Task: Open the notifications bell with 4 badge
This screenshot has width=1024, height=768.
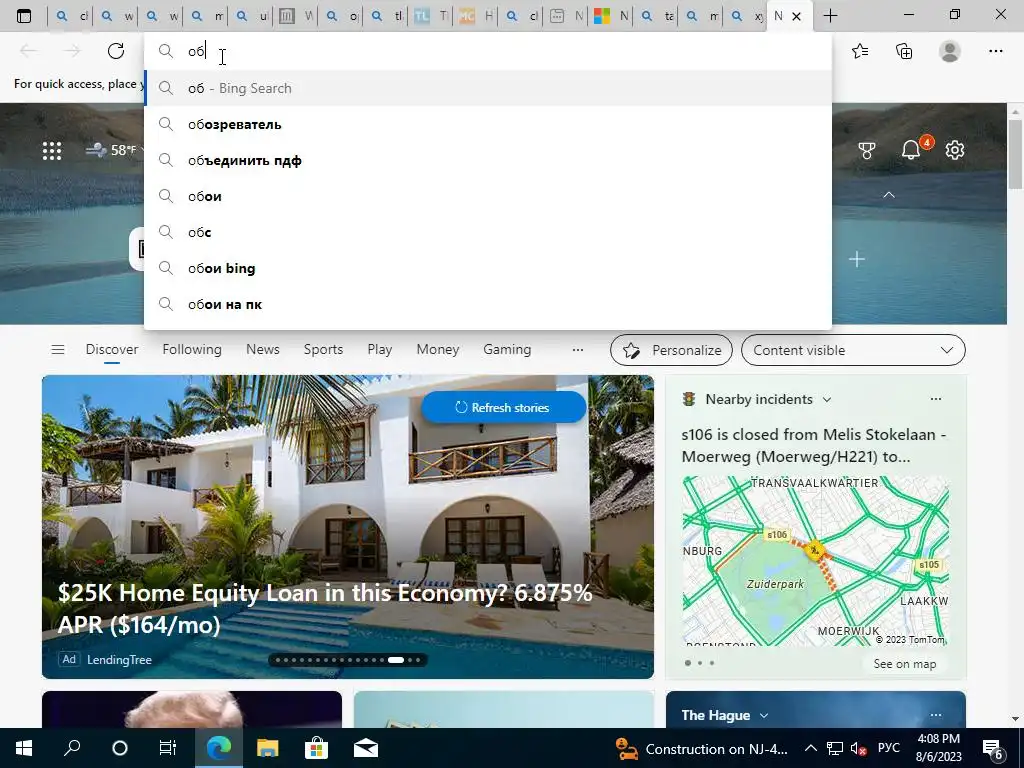Action: 912,148
